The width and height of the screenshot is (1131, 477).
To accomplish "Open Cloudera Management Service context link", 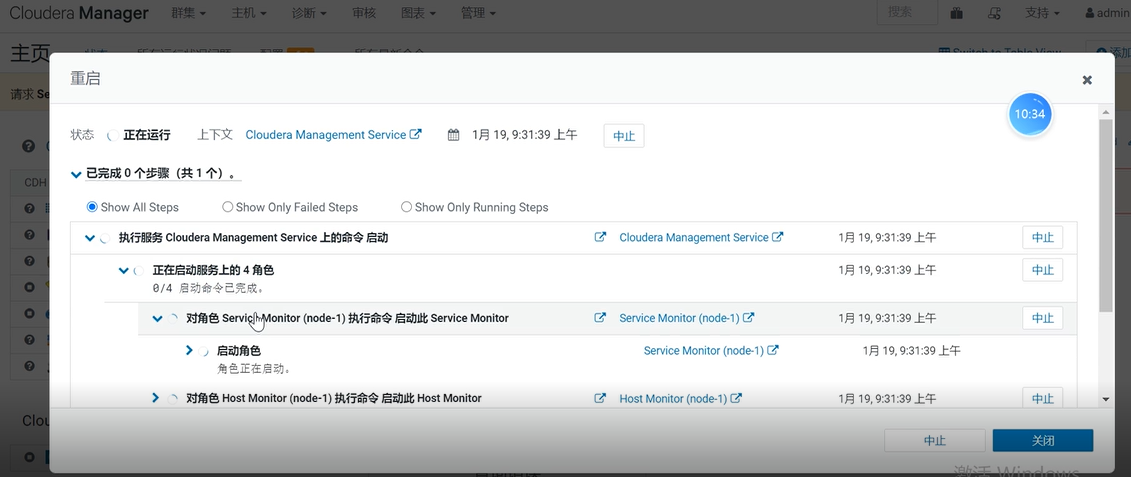I will (326, 134).
